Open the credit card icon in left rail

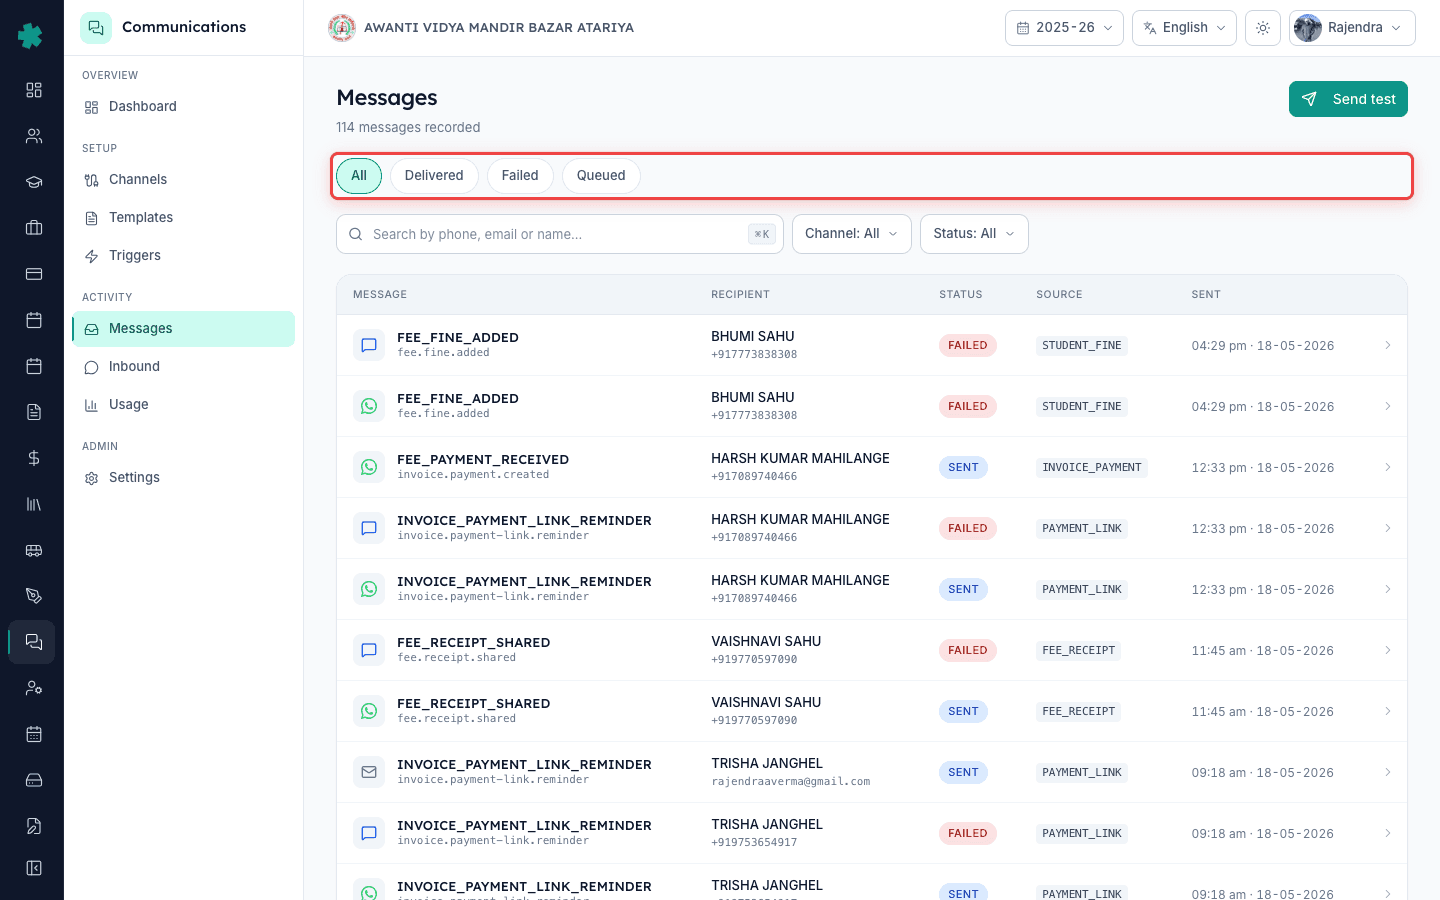[34, 274]
